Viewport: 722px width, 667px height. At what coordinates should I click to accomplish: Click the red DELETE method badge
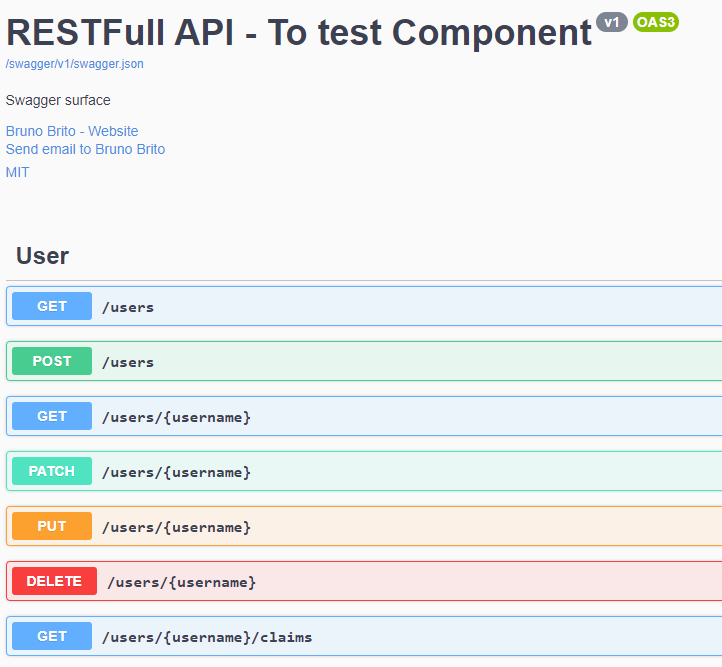click(54, 581)
